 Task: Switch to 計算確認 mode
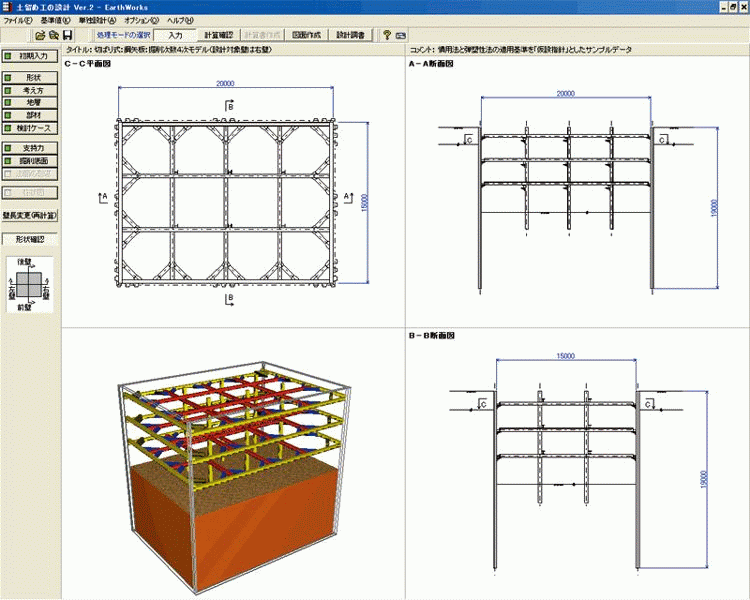click(217, 35)
